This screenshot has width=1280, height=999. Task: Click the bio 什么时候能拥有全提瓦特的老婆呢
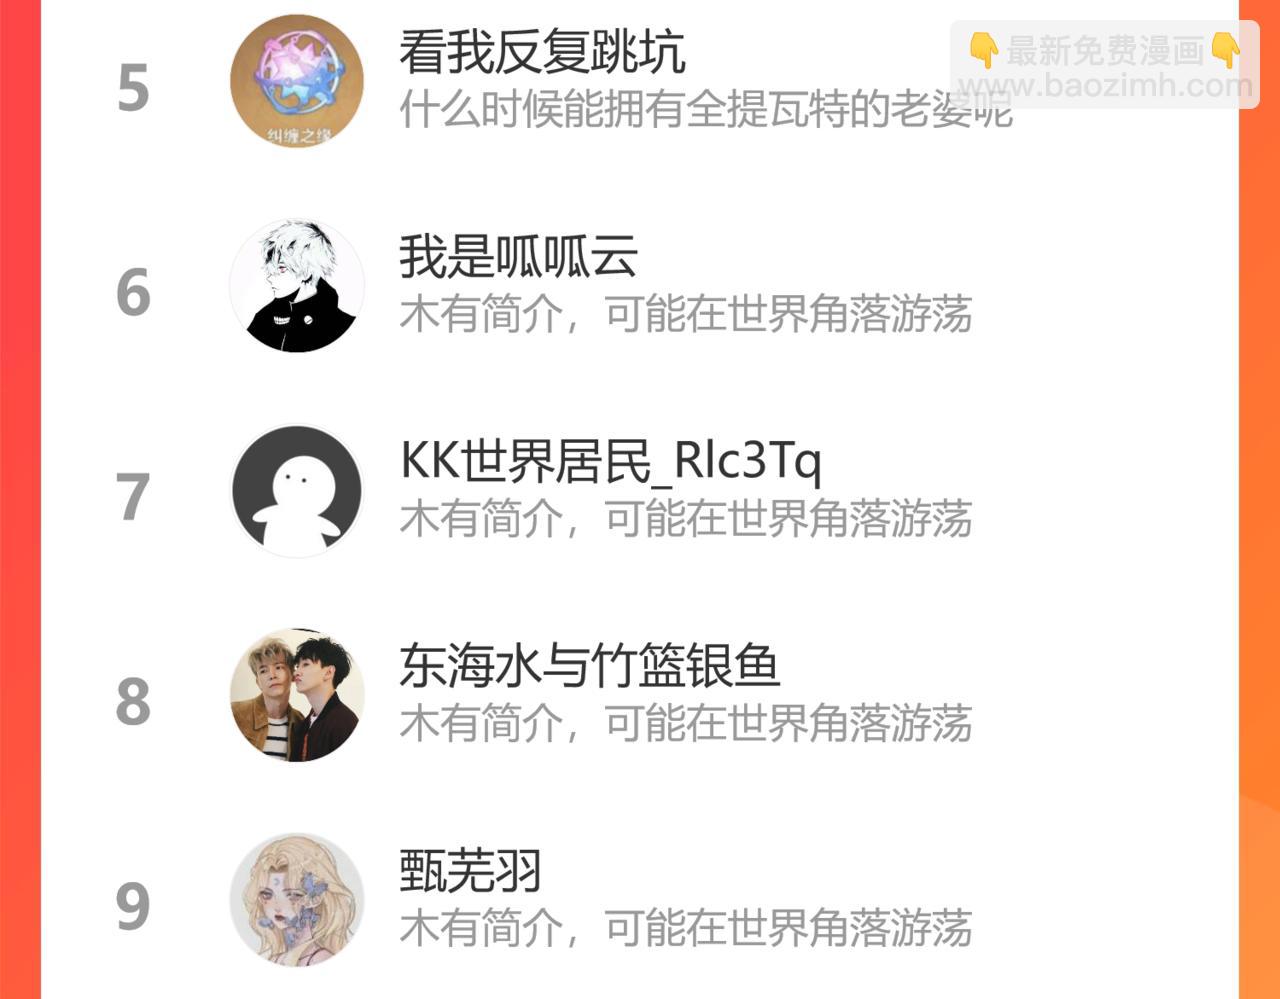click(x=706, y=109)
